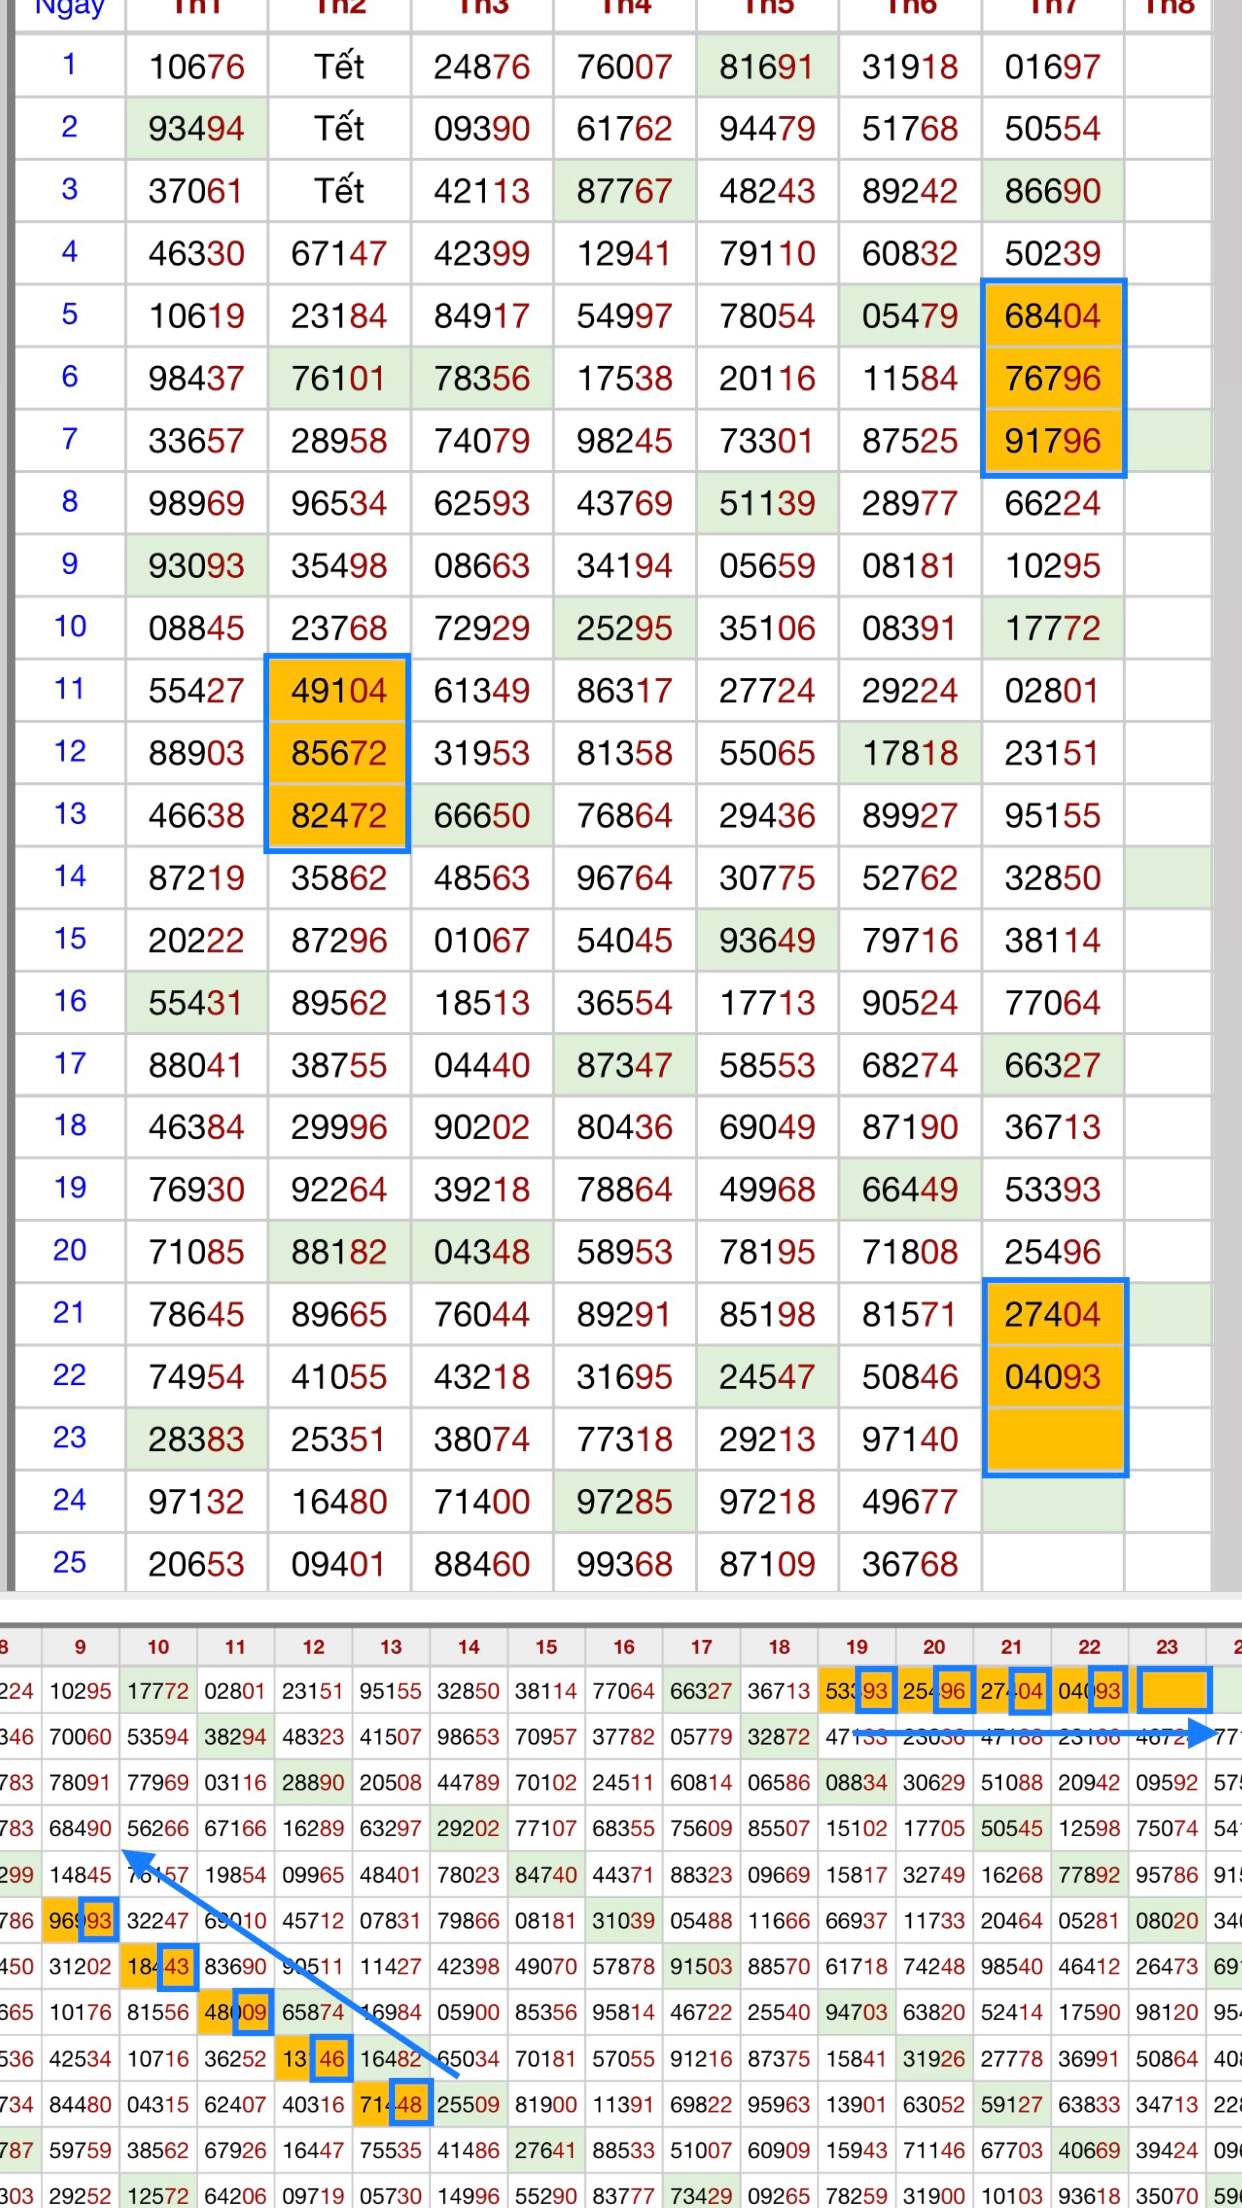Click the cell showing 99368
The width and height of the screenshot is (1242, 2208).
coord(624,1564)
